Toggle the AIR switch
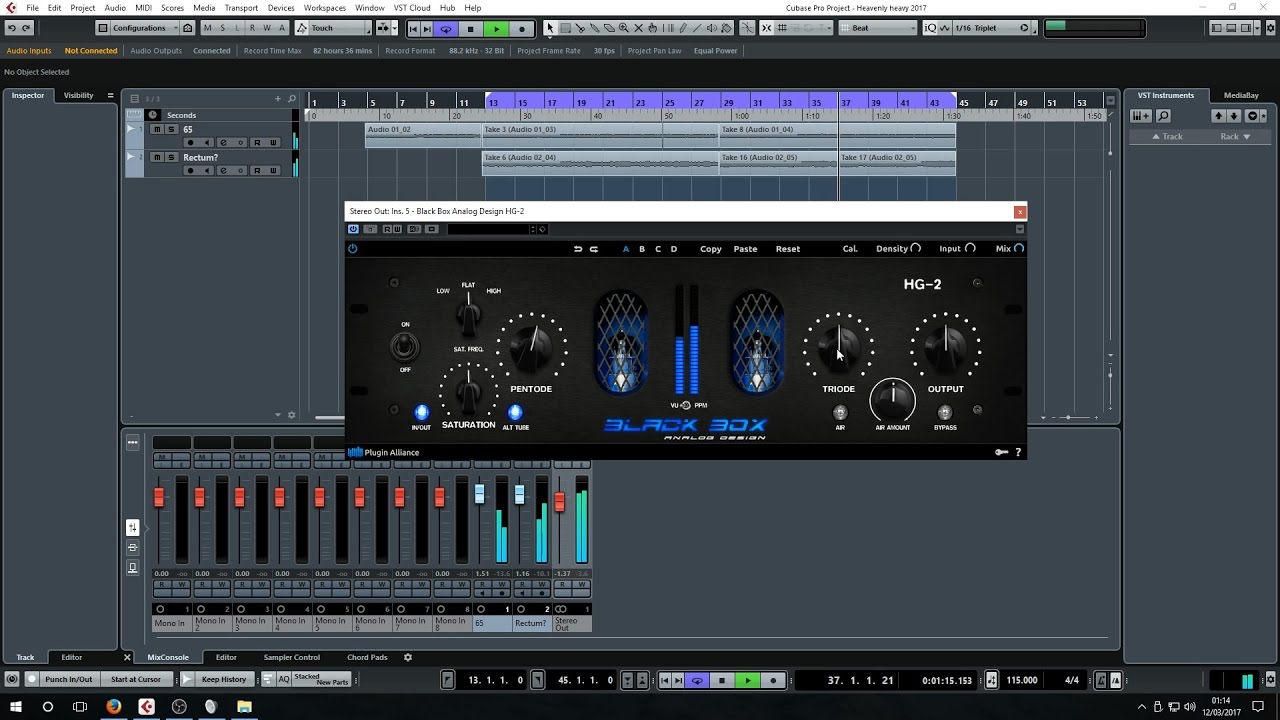 pos(840,412)
